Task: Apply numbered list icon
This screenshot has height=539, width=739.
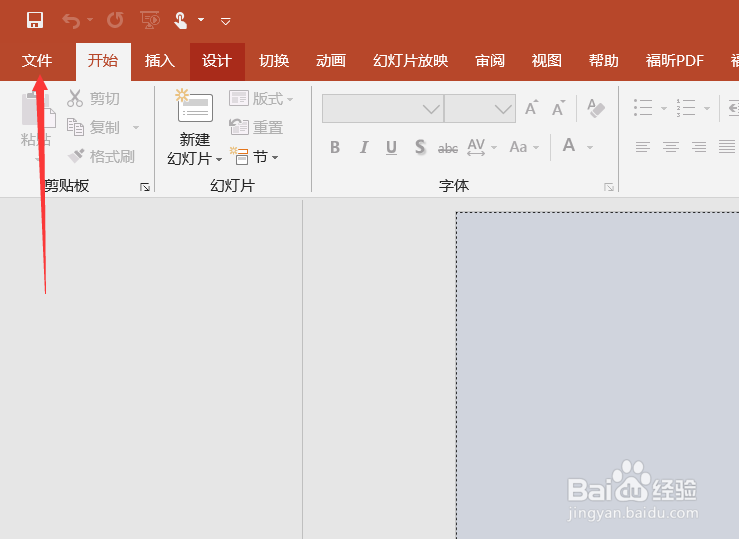Action: click(x=686, y=108)
